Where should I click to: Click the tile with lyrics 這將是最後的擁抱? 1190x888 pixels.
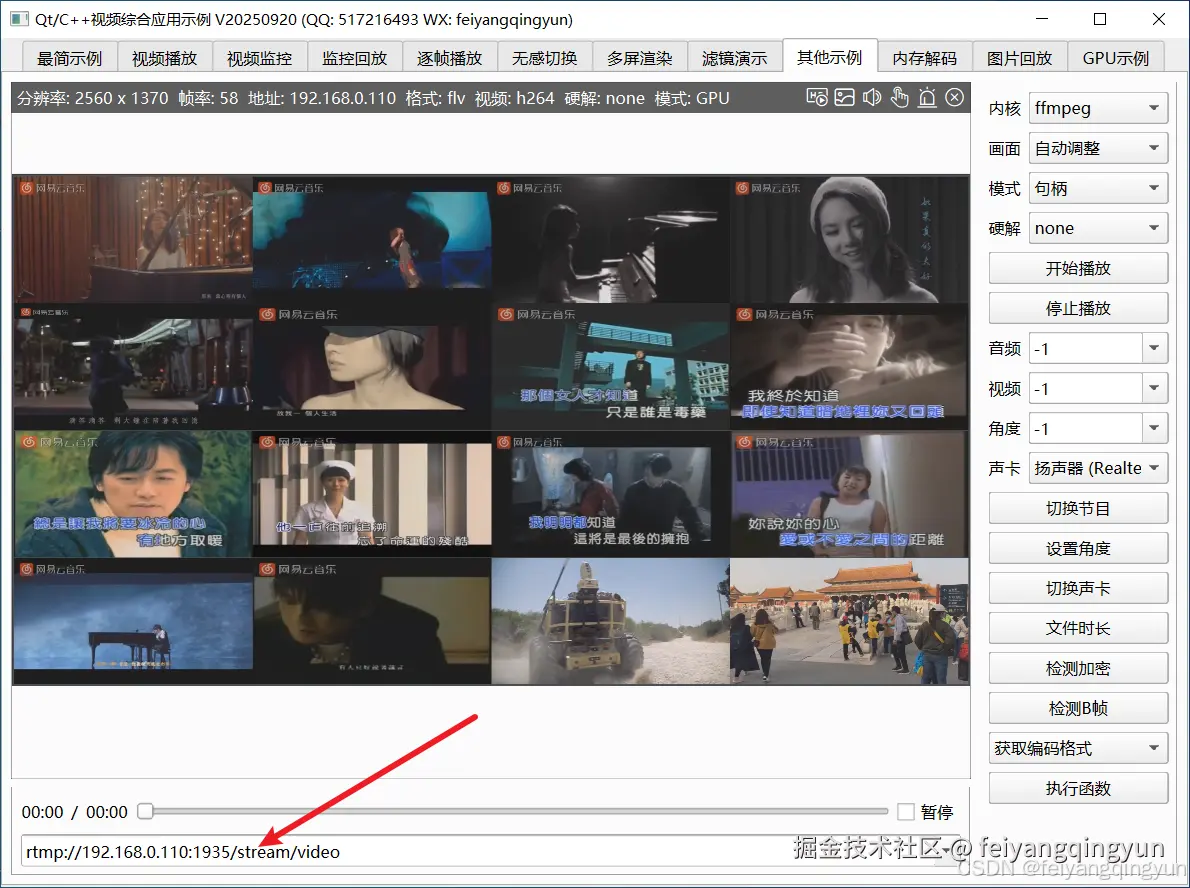click(611, 494)
